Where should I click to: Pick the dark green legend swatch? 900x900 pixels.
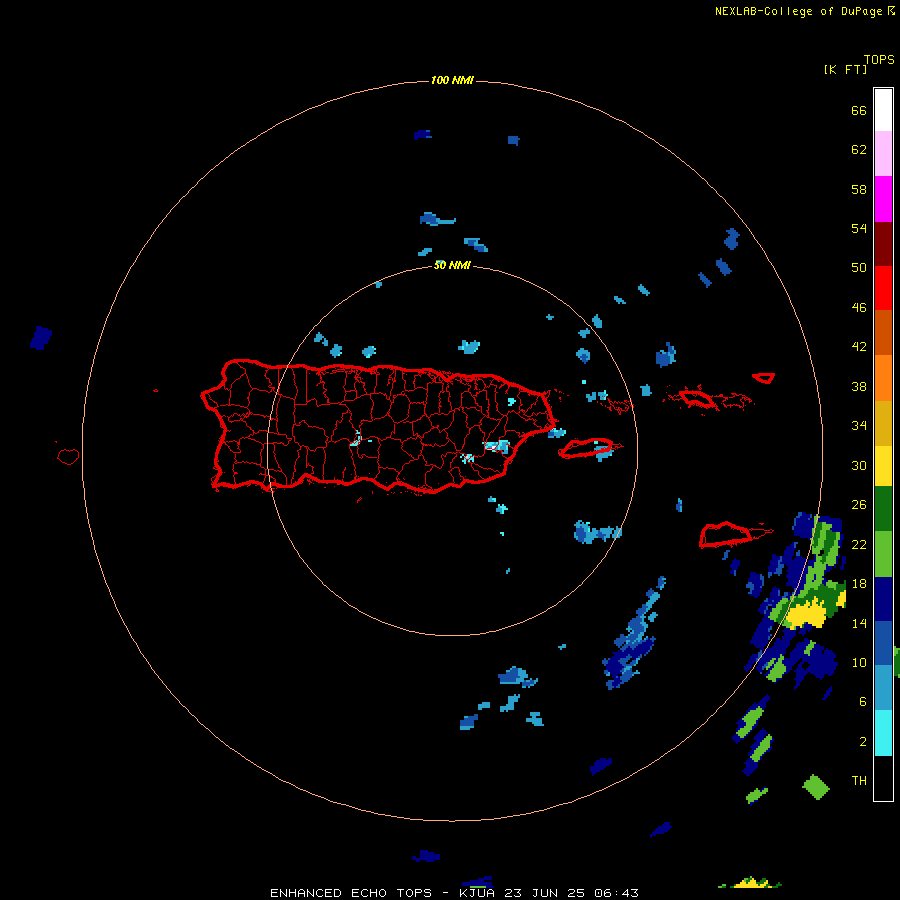coord(883,509)
